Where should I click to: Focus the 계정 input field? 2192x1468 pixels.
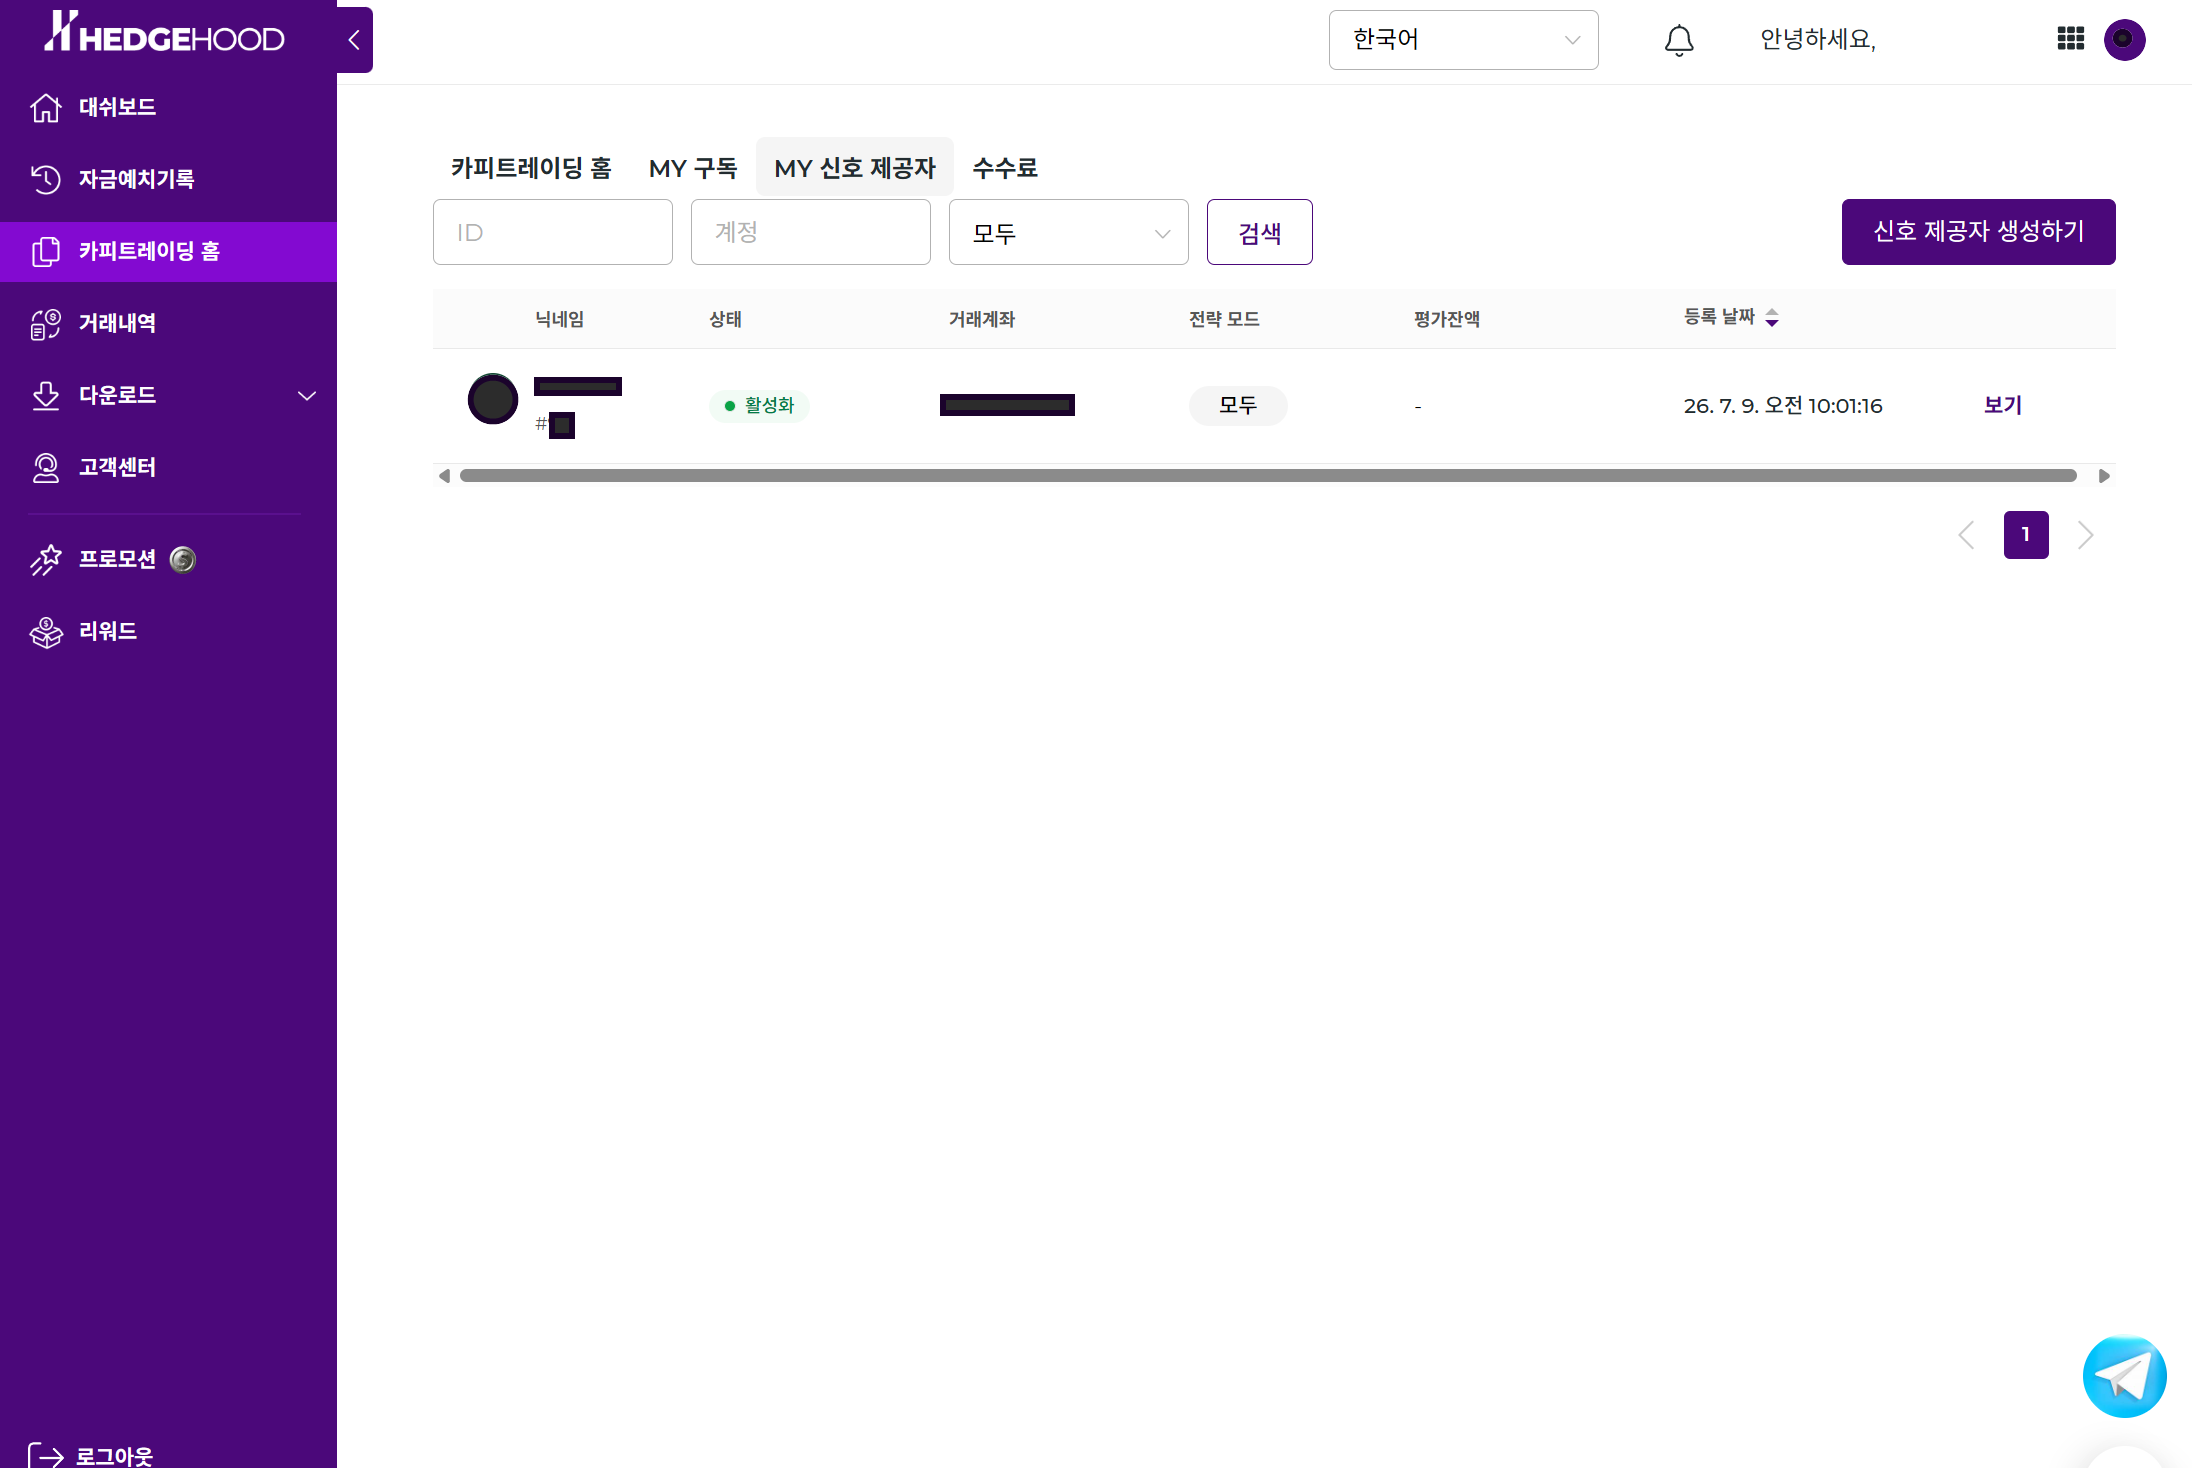pos(810,232)
